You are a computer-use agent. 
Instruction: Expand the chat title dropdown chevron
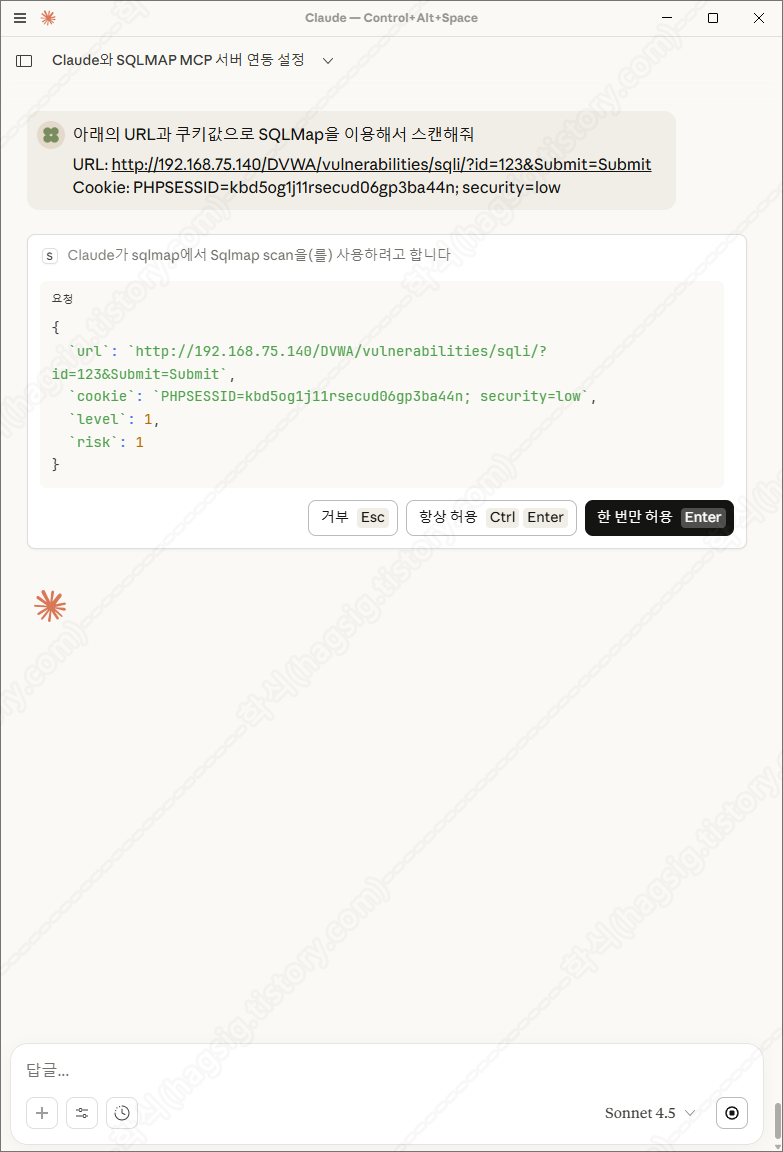coord(328,61)
